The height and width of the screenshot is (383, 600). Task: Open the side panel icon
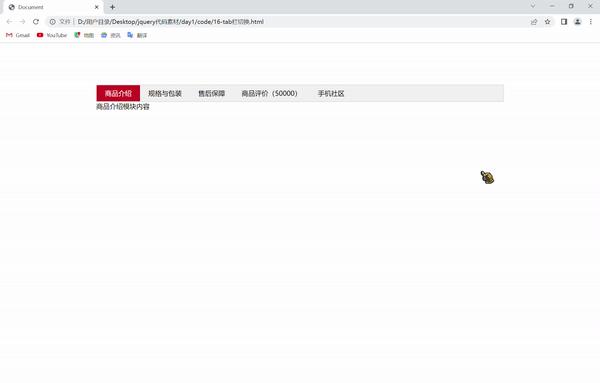564,22
